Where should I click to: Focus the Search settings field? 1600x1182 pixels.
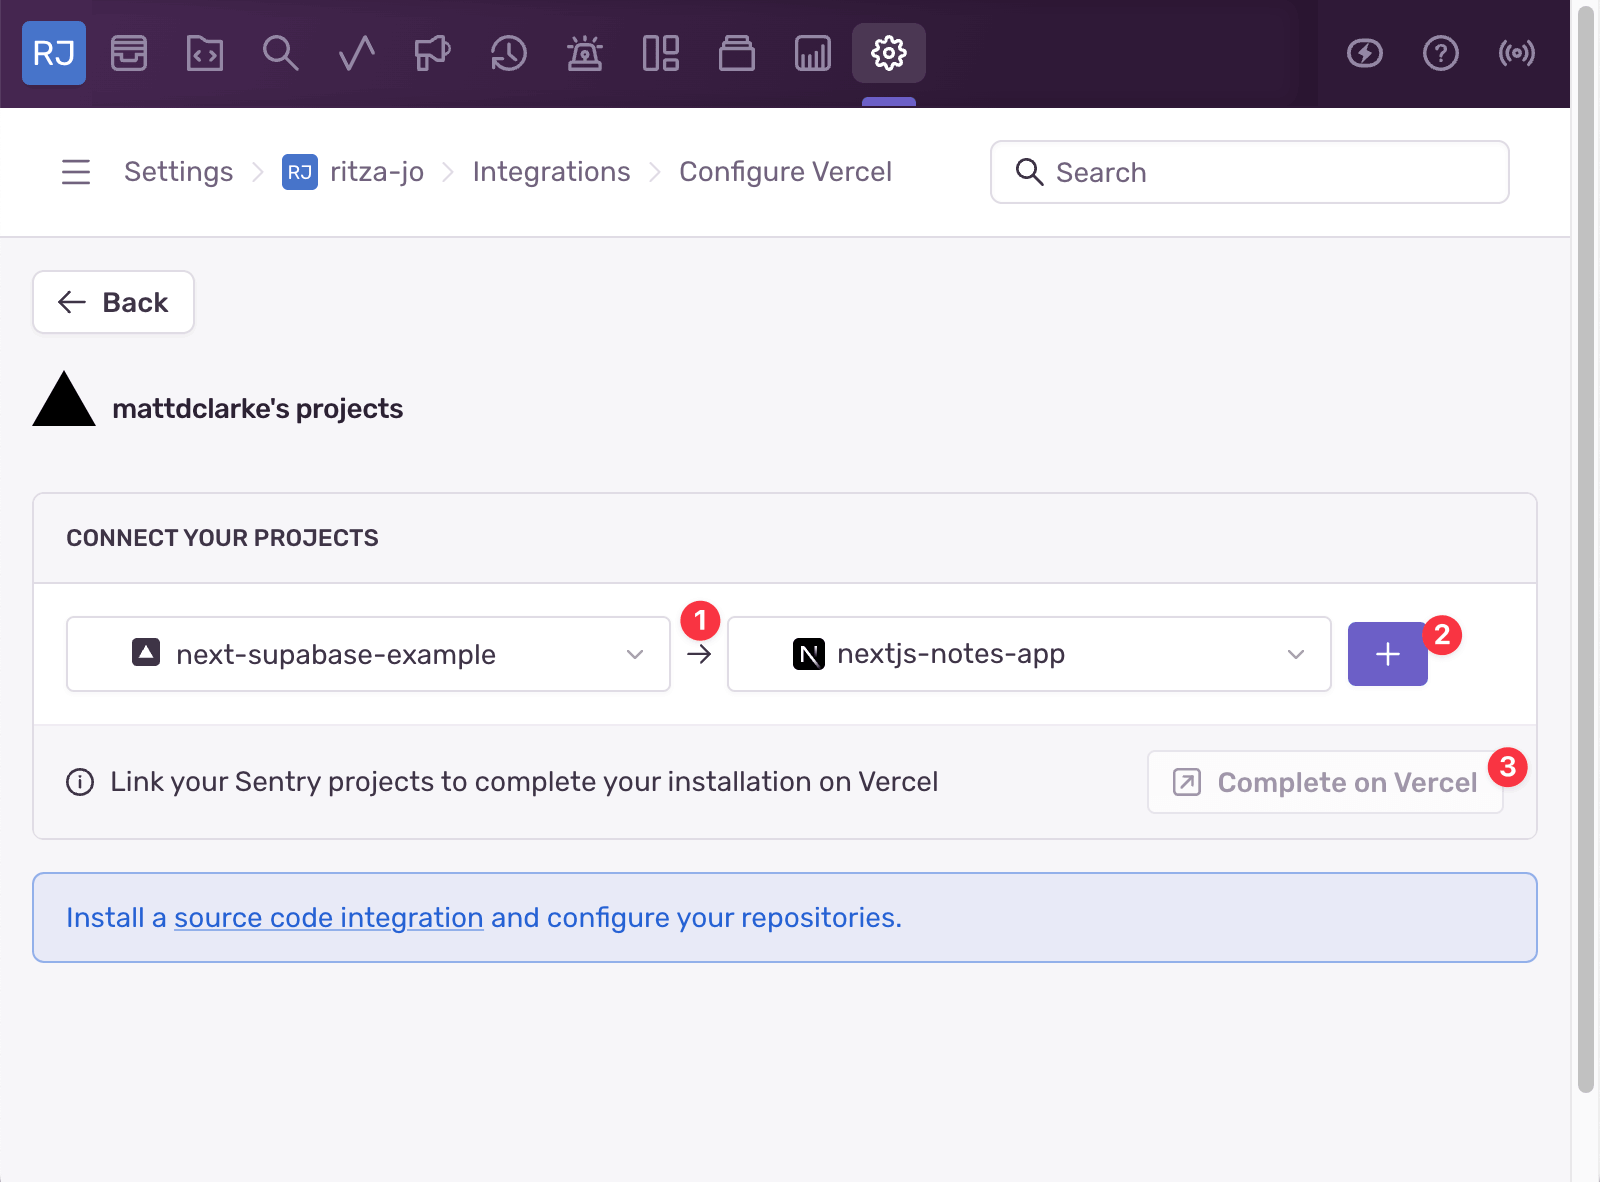(1250, 172)
